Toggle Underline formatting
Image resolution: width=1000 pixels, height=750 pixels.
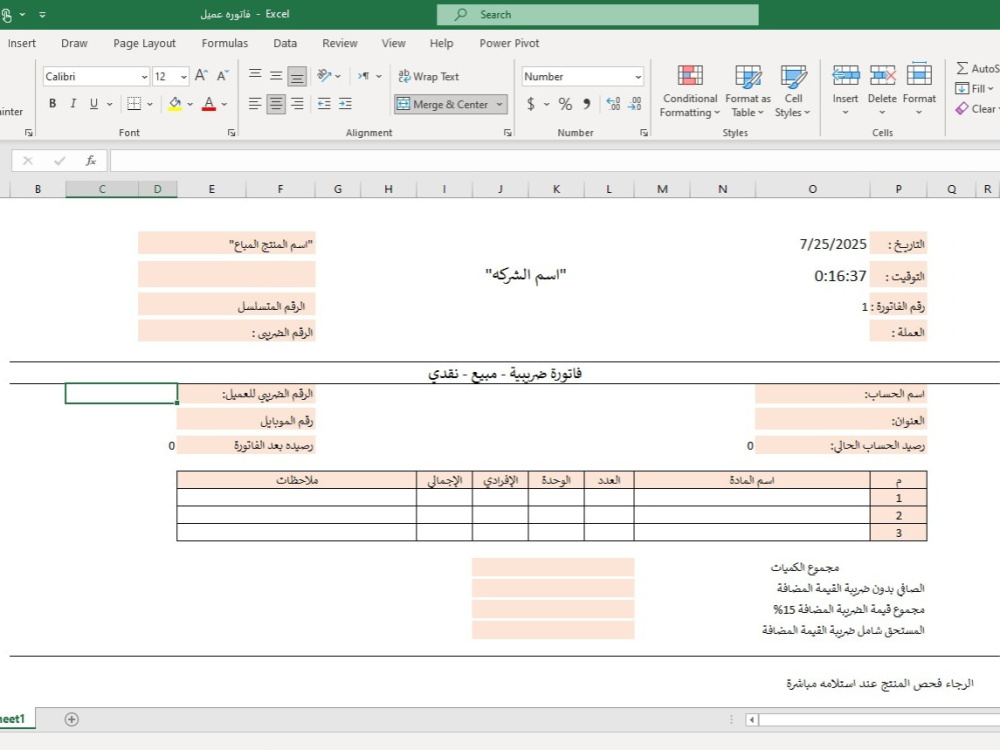click(94, 103)
